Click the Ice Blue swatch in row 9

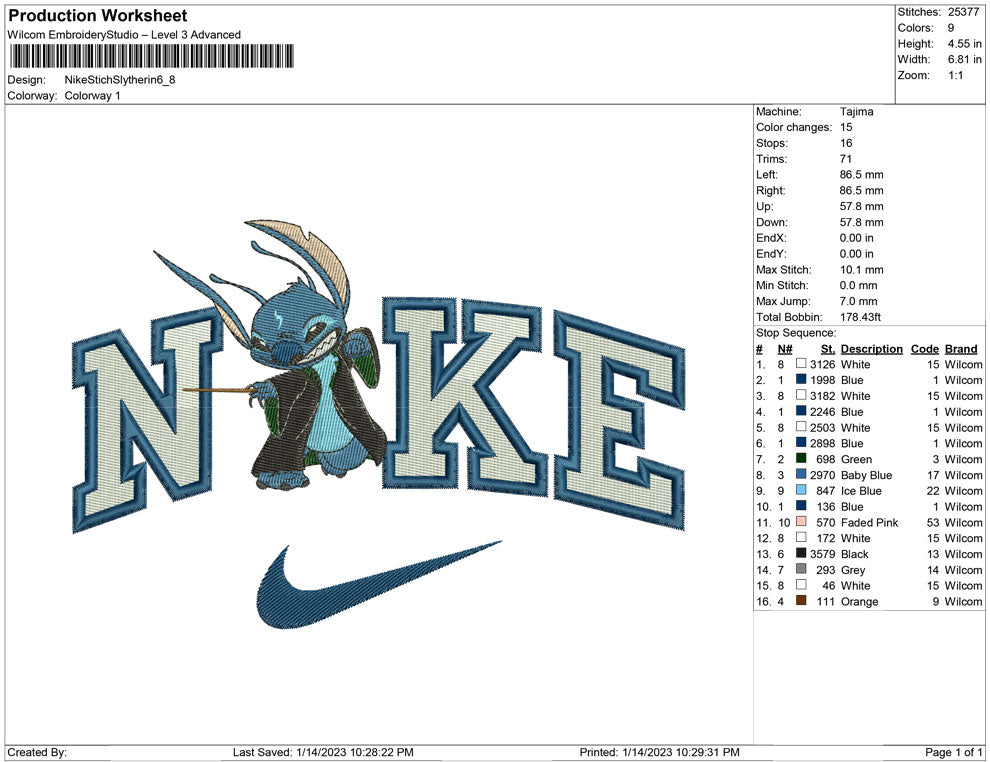point(801,490)
